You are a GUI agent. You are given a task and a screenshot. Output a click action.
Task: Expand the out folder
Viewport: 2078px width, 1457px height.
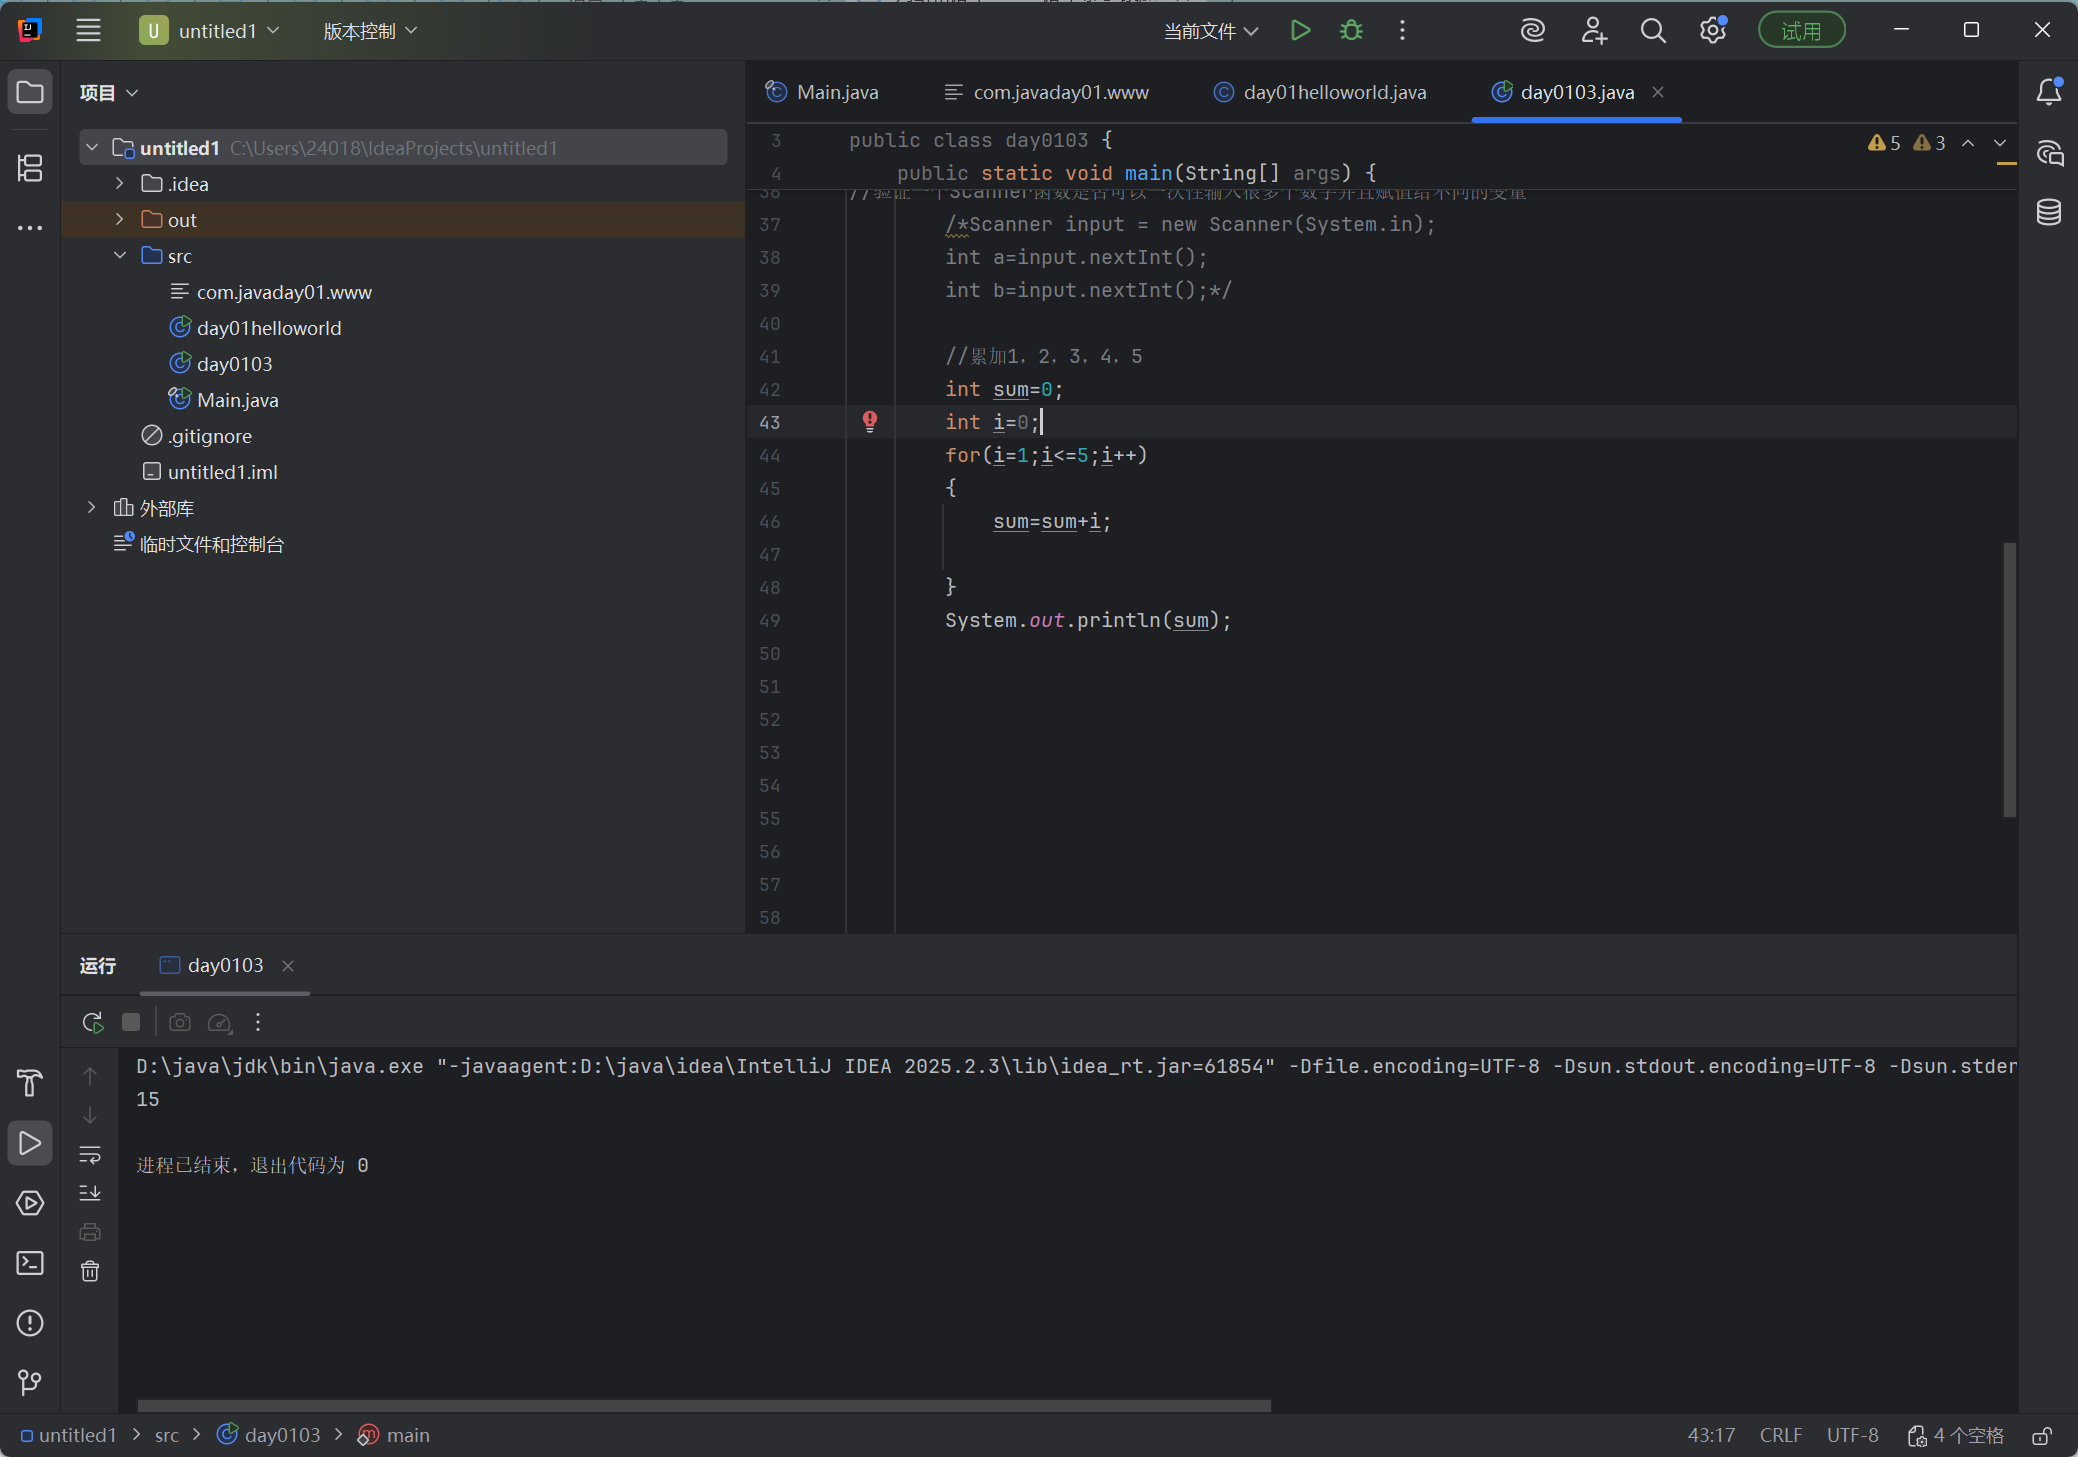tap(120, 220)
